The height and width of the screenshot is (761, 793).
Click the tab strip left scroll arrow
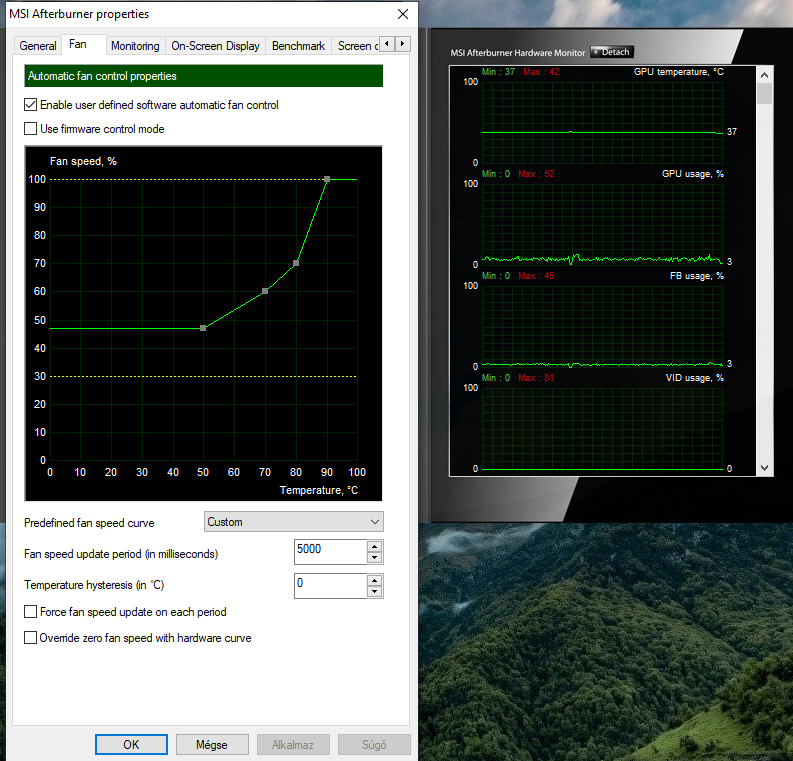[x=387, y=44]
